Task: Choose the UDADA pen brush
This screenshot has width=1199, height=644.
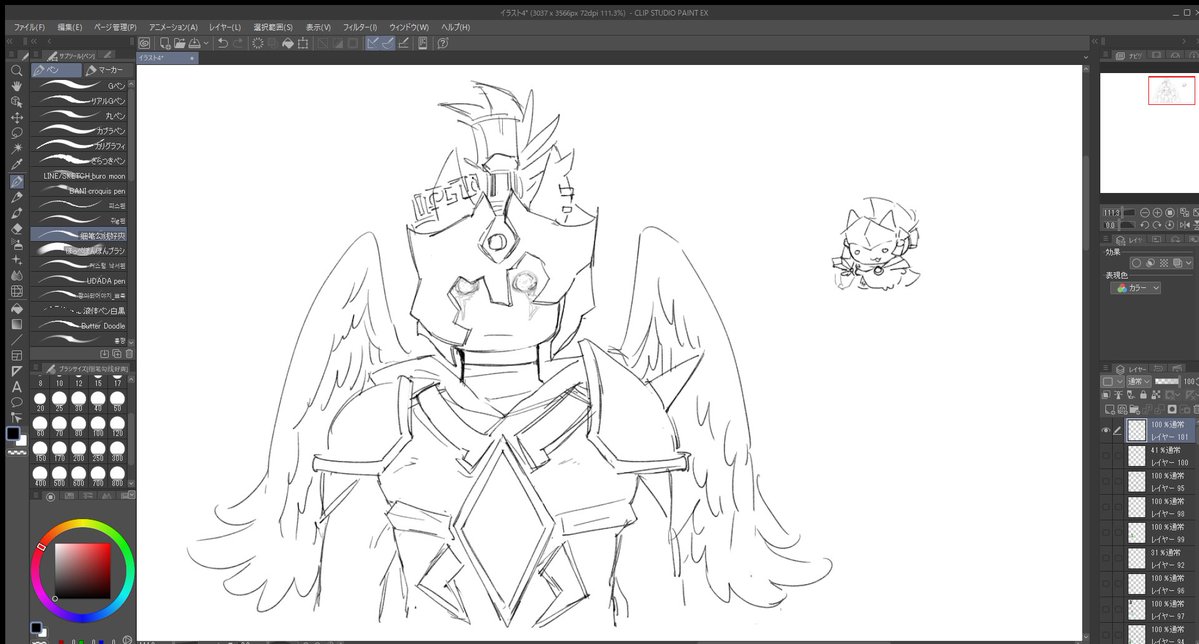Action: tap(80, 281)
